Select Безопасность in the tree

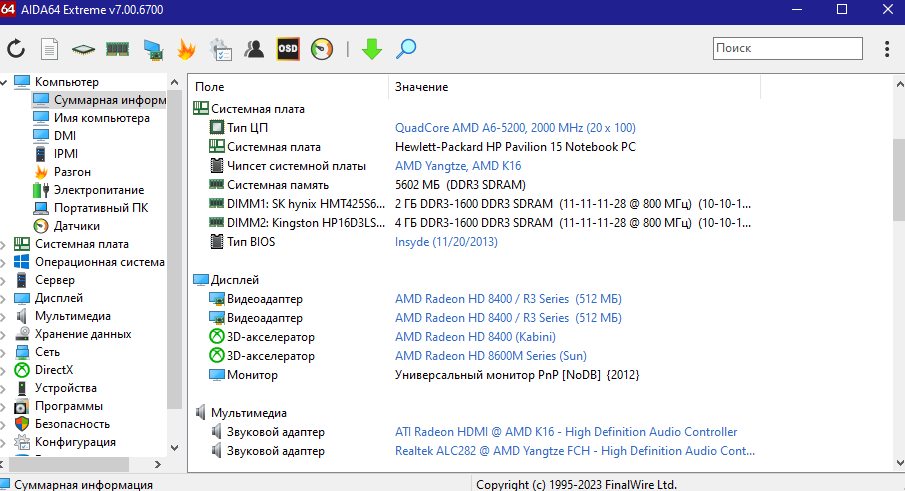[x=72, y=424]
